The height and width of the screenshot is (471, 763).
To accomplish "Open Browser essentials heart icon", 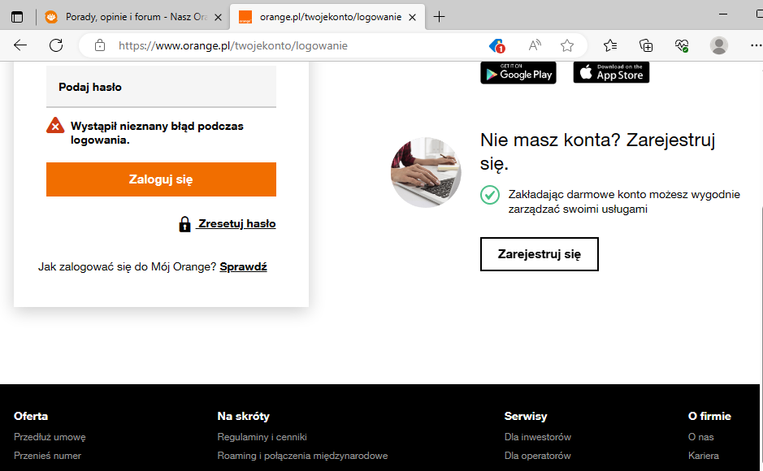I will [682, 45].
